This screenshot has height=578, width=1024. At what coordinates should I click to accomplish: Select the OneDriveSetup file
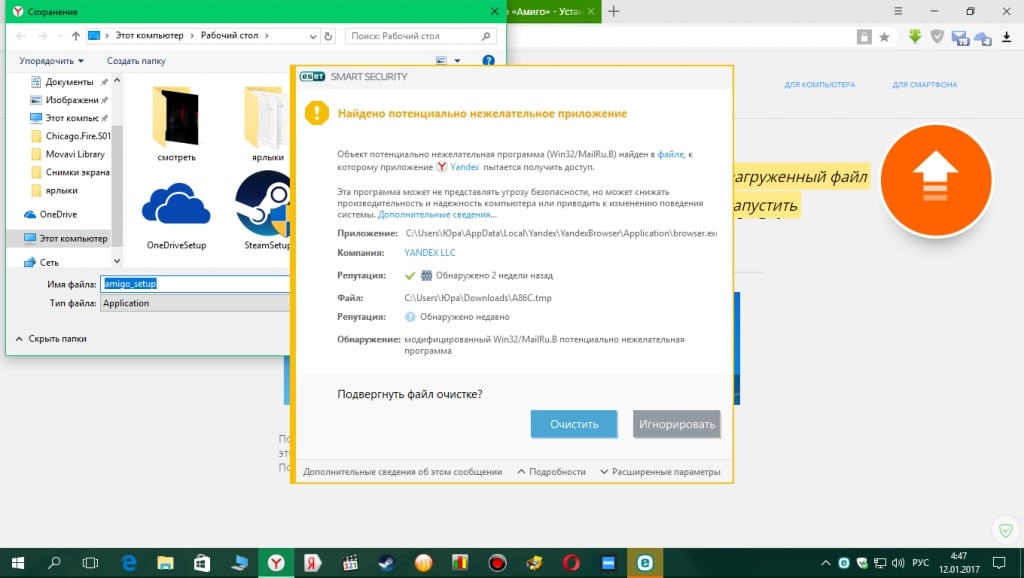(176, 214)
